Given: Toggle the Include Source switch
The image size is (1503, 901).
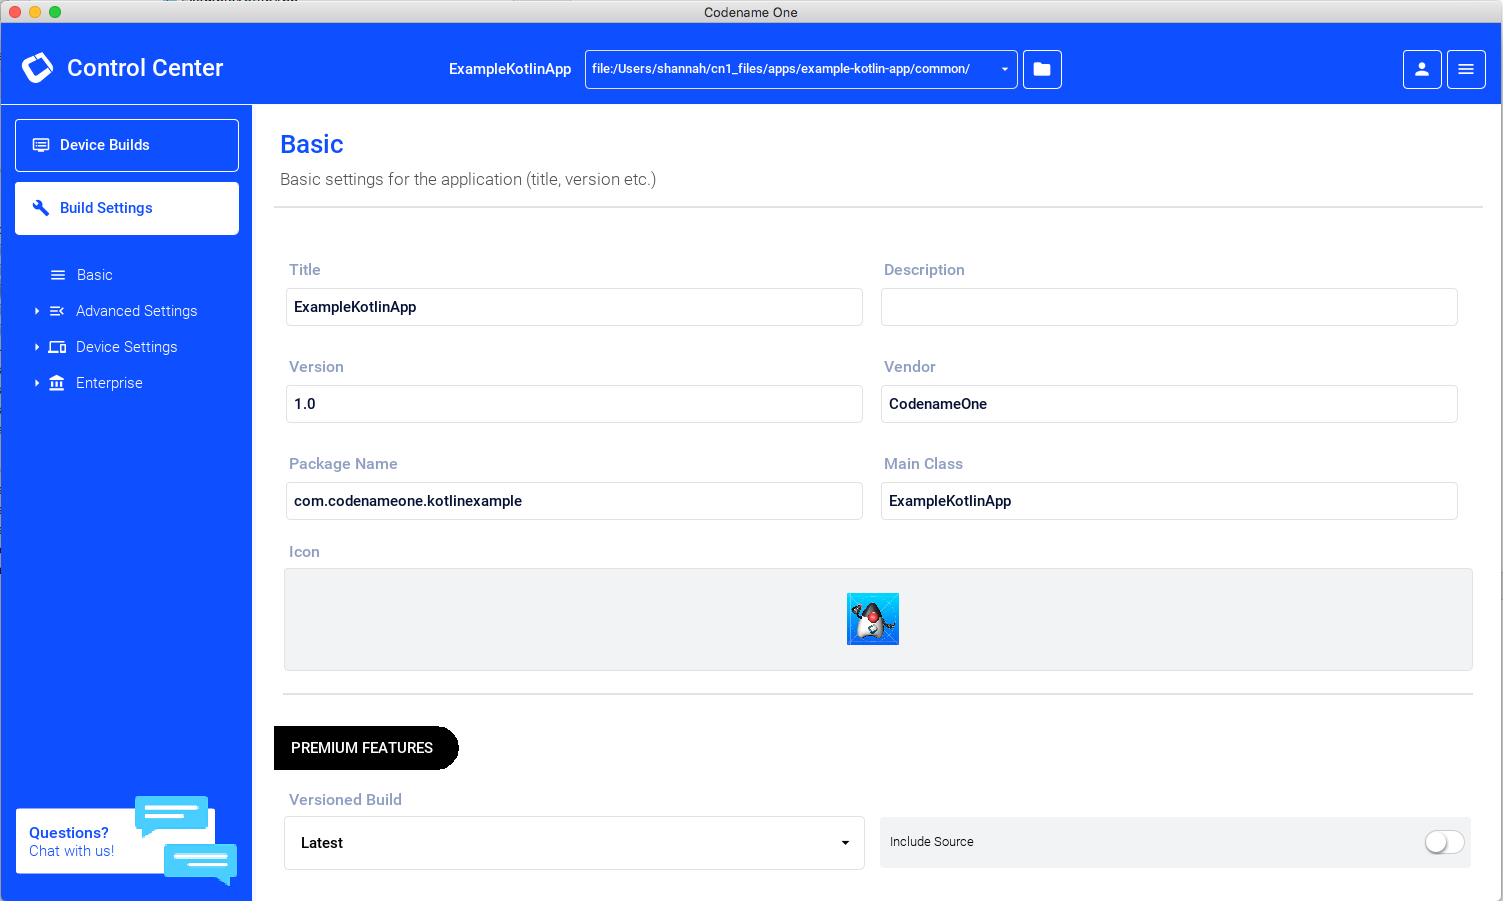Looking at the screenshot, I should 1443,842.
